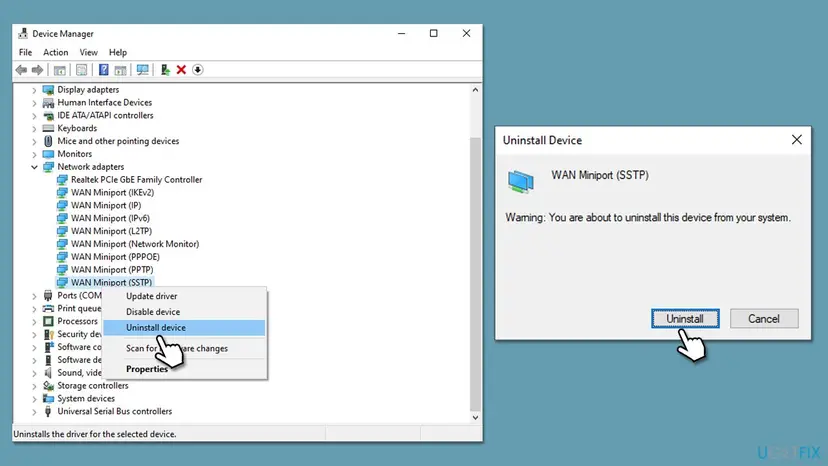Open the blue Help question-mark toolbar icon

coord(104,70)
